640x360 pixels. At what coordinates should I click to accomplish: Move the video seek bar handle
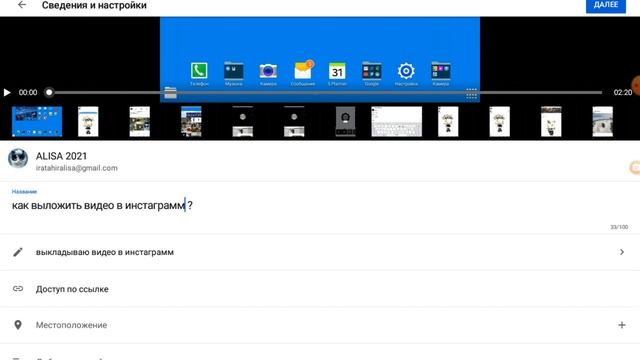tap(49, 92)
